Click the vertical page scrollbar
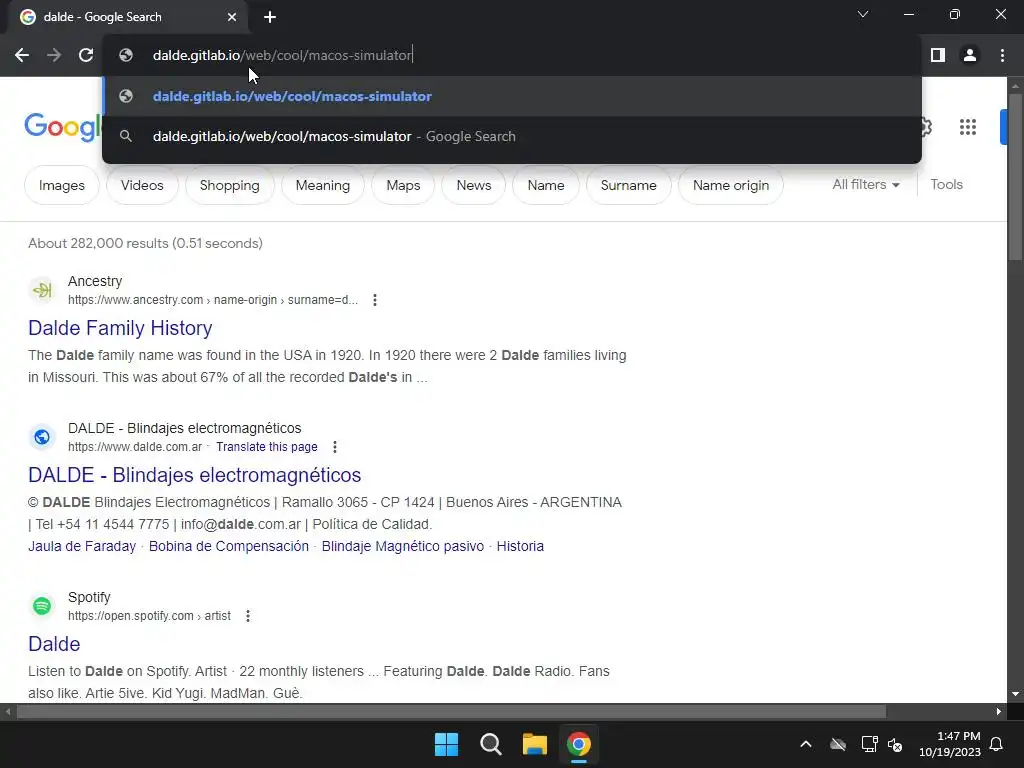The height and width of the screenshot is (768, 1024). pos(1015,176)
